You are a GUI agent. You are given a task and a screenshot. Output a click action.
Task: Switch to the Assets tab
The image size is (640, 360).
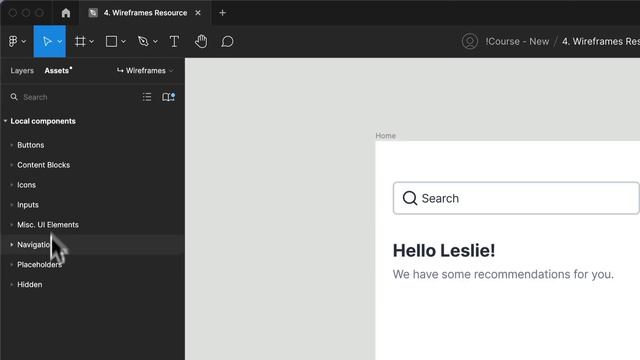click(x=57, y=71)
